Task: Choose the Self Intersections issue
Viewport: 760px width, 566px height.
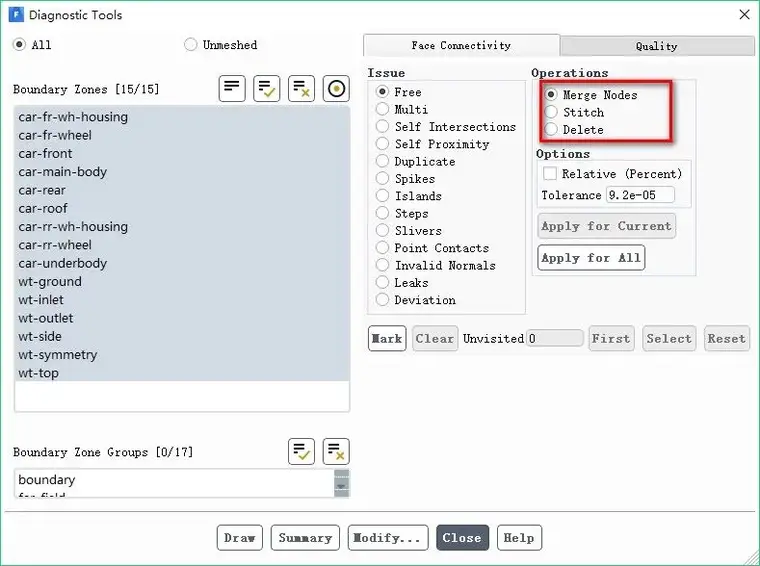Action: [x=382, y=126]
